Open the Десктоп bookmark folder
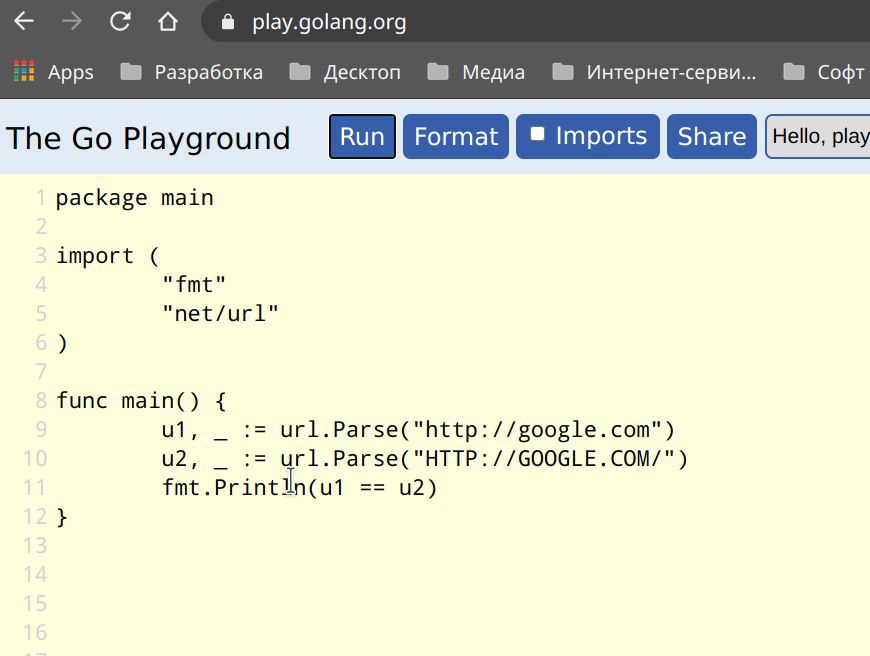870x656 pixels. [345, 72]
